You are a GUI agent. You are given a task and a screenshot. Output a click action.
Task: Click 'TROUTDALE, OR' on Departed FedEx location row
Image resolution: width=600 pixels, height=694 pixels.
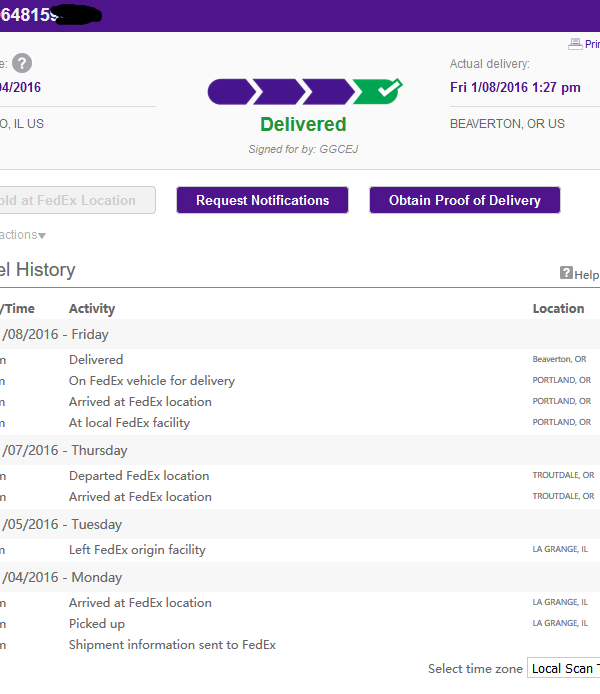(563, 475)
